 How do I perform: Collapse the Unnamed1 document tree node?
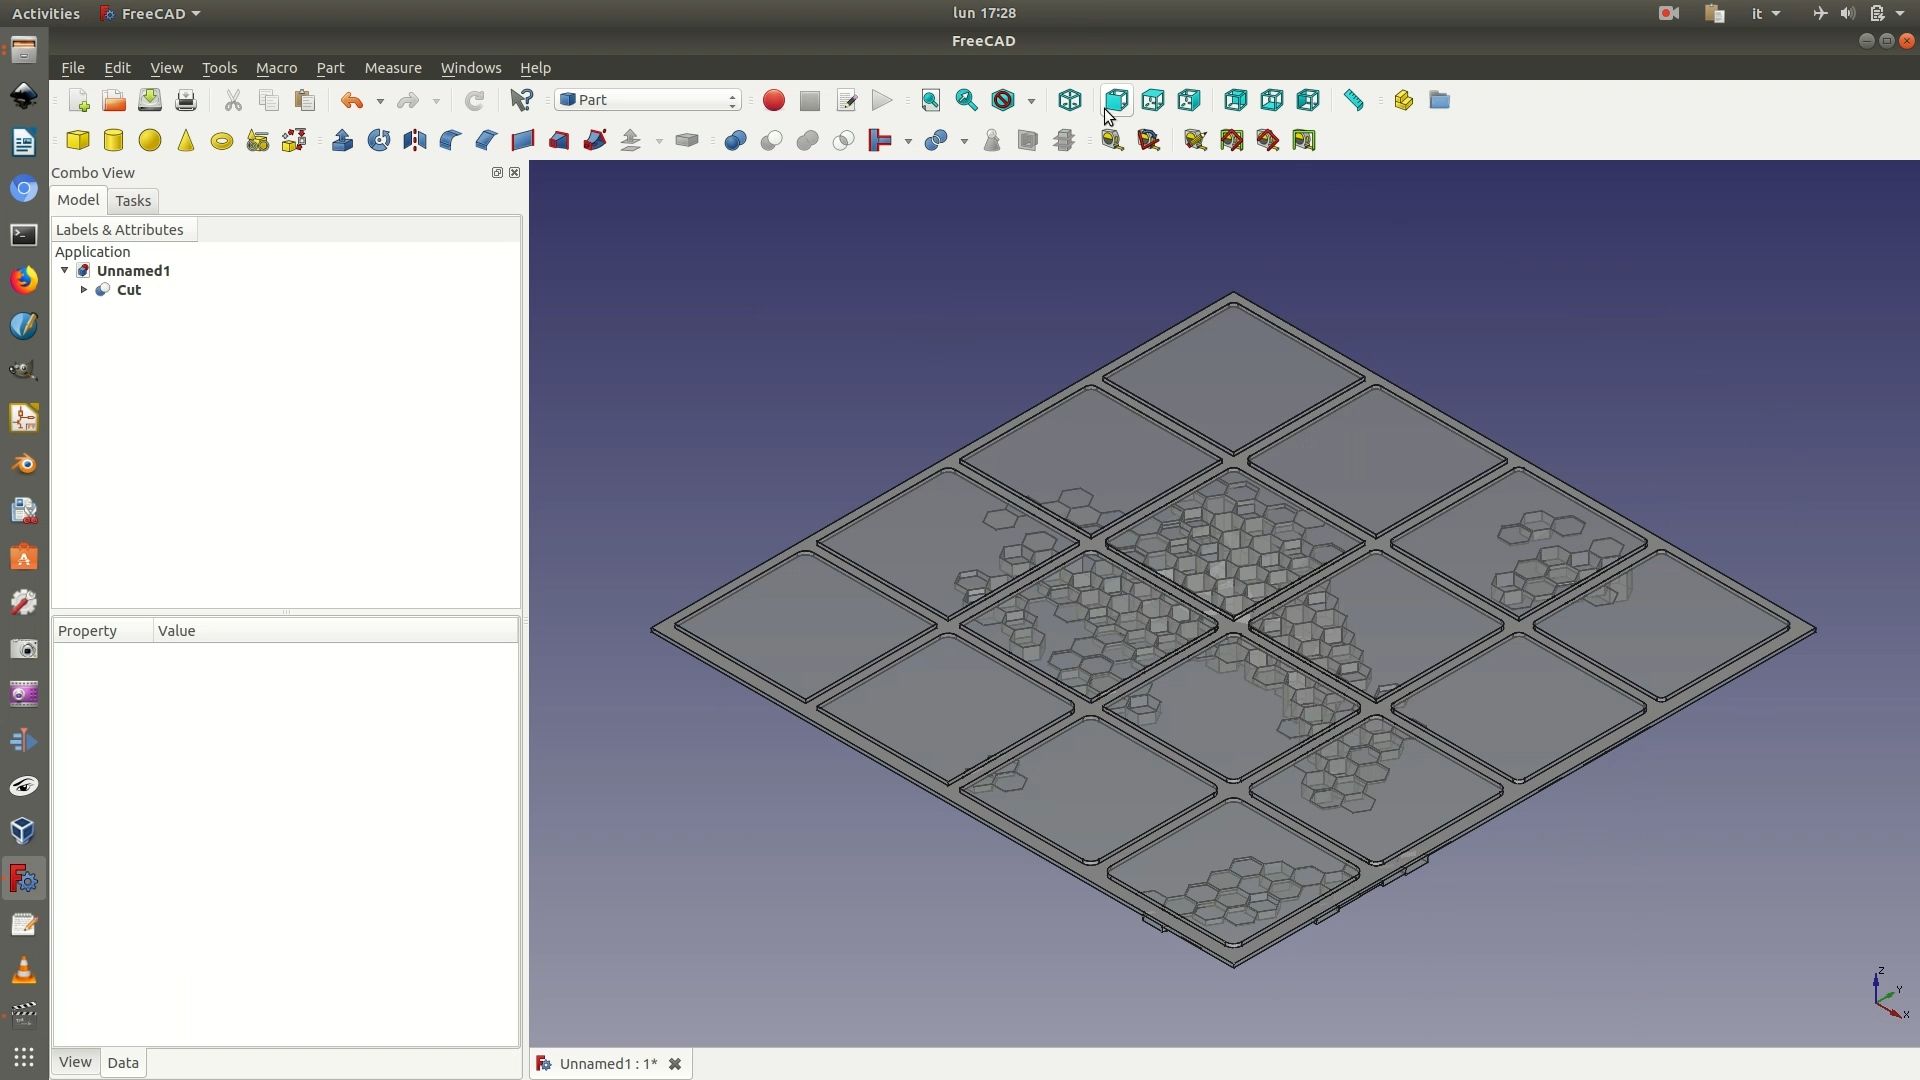point(65,271)
